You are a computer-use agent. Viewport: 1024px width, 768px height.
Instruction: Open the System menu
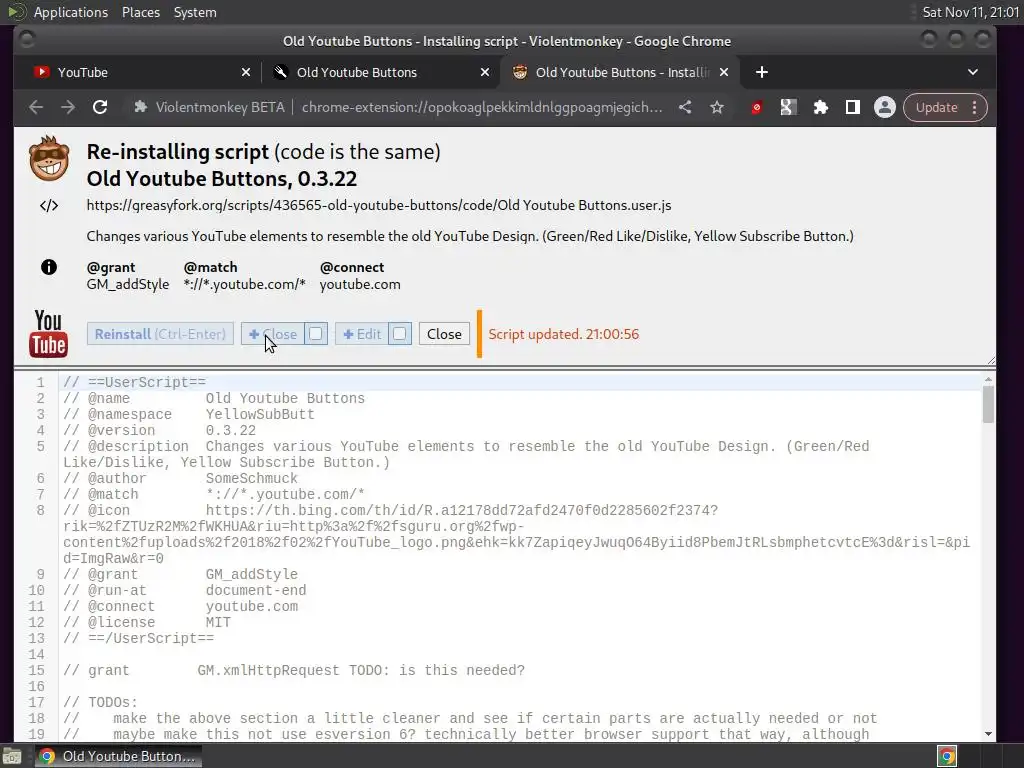coord(195,12)
